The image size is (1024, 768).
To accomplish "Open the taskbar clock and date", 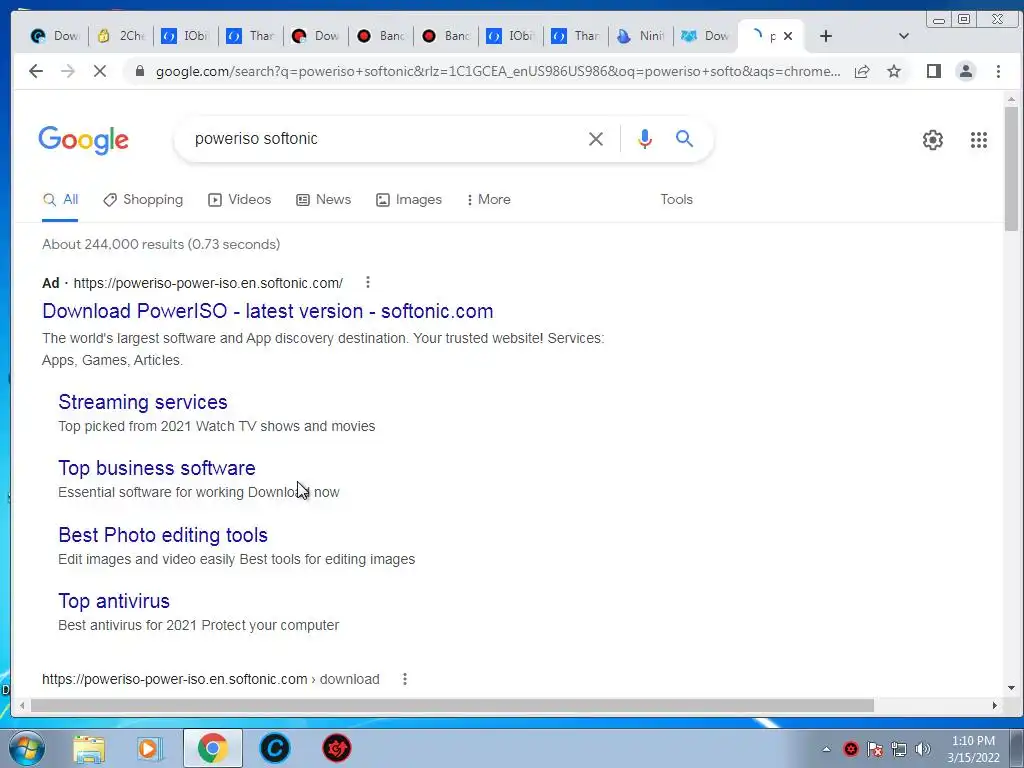I will 973,749.
